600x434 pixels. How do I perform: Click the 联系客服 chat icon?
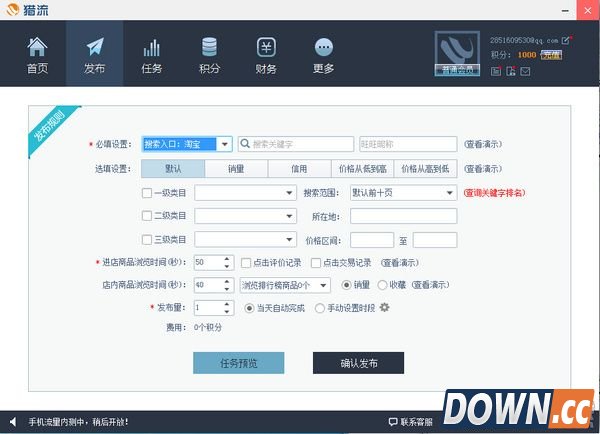[393, 422]
